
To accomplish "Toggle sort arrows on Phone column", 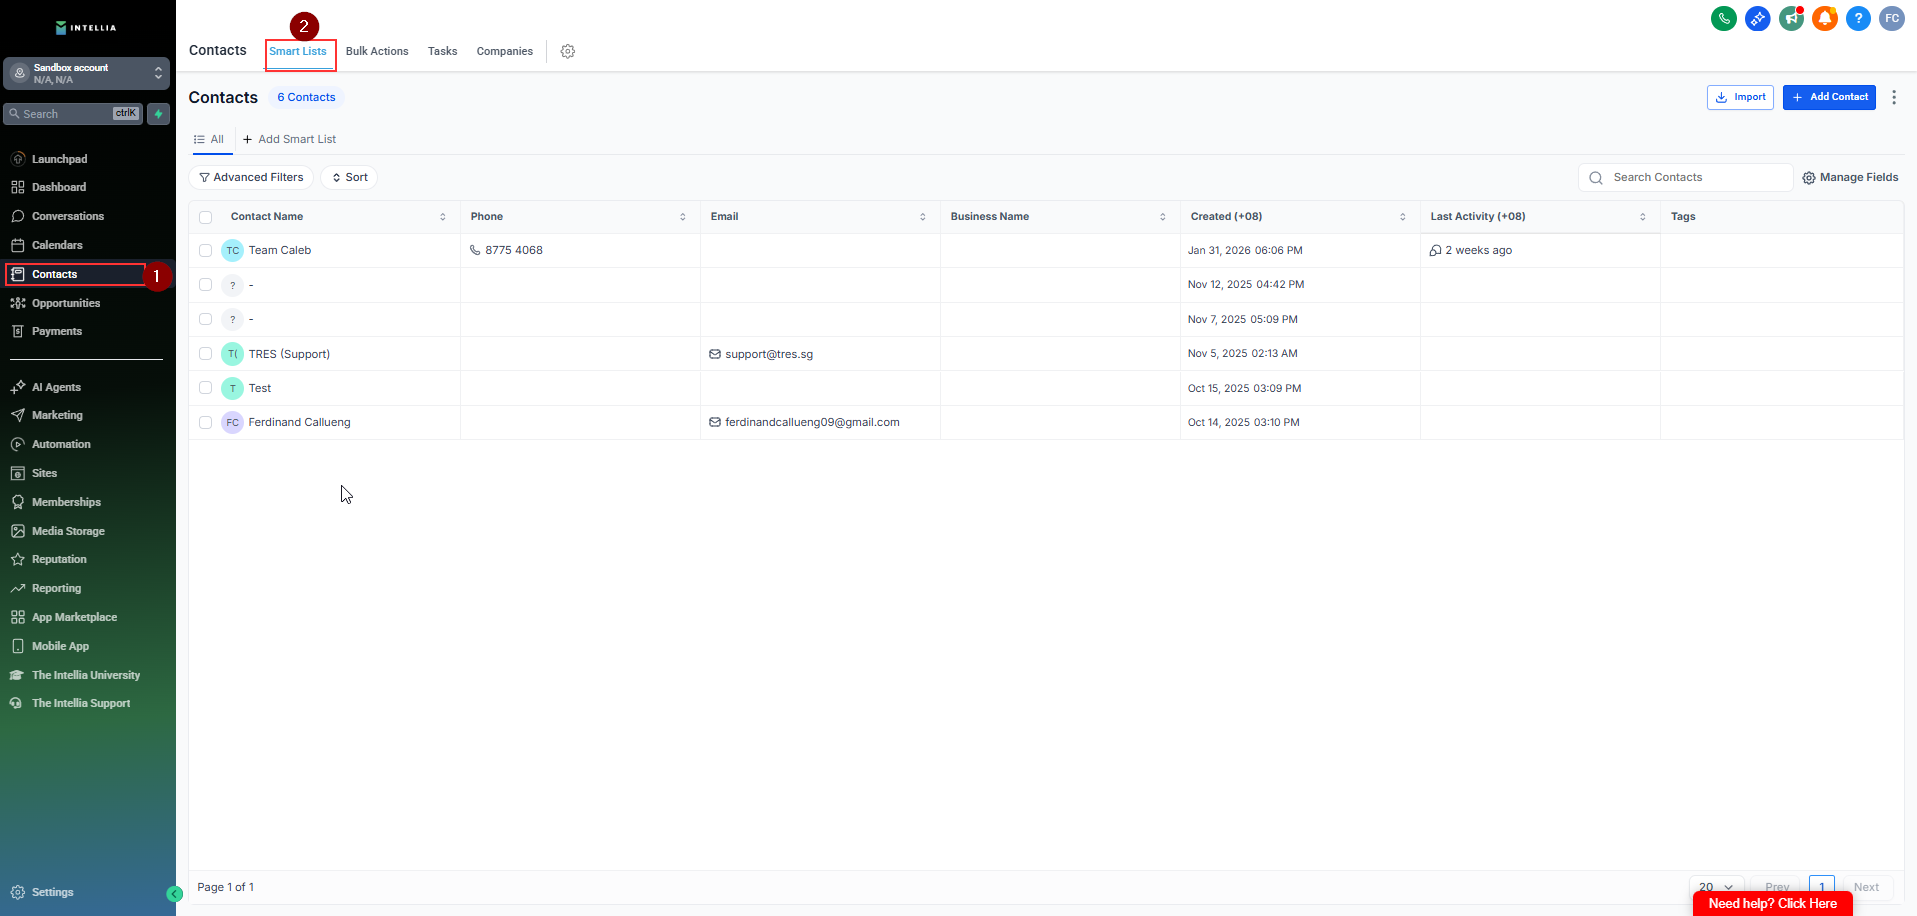I will click(683, 217).
